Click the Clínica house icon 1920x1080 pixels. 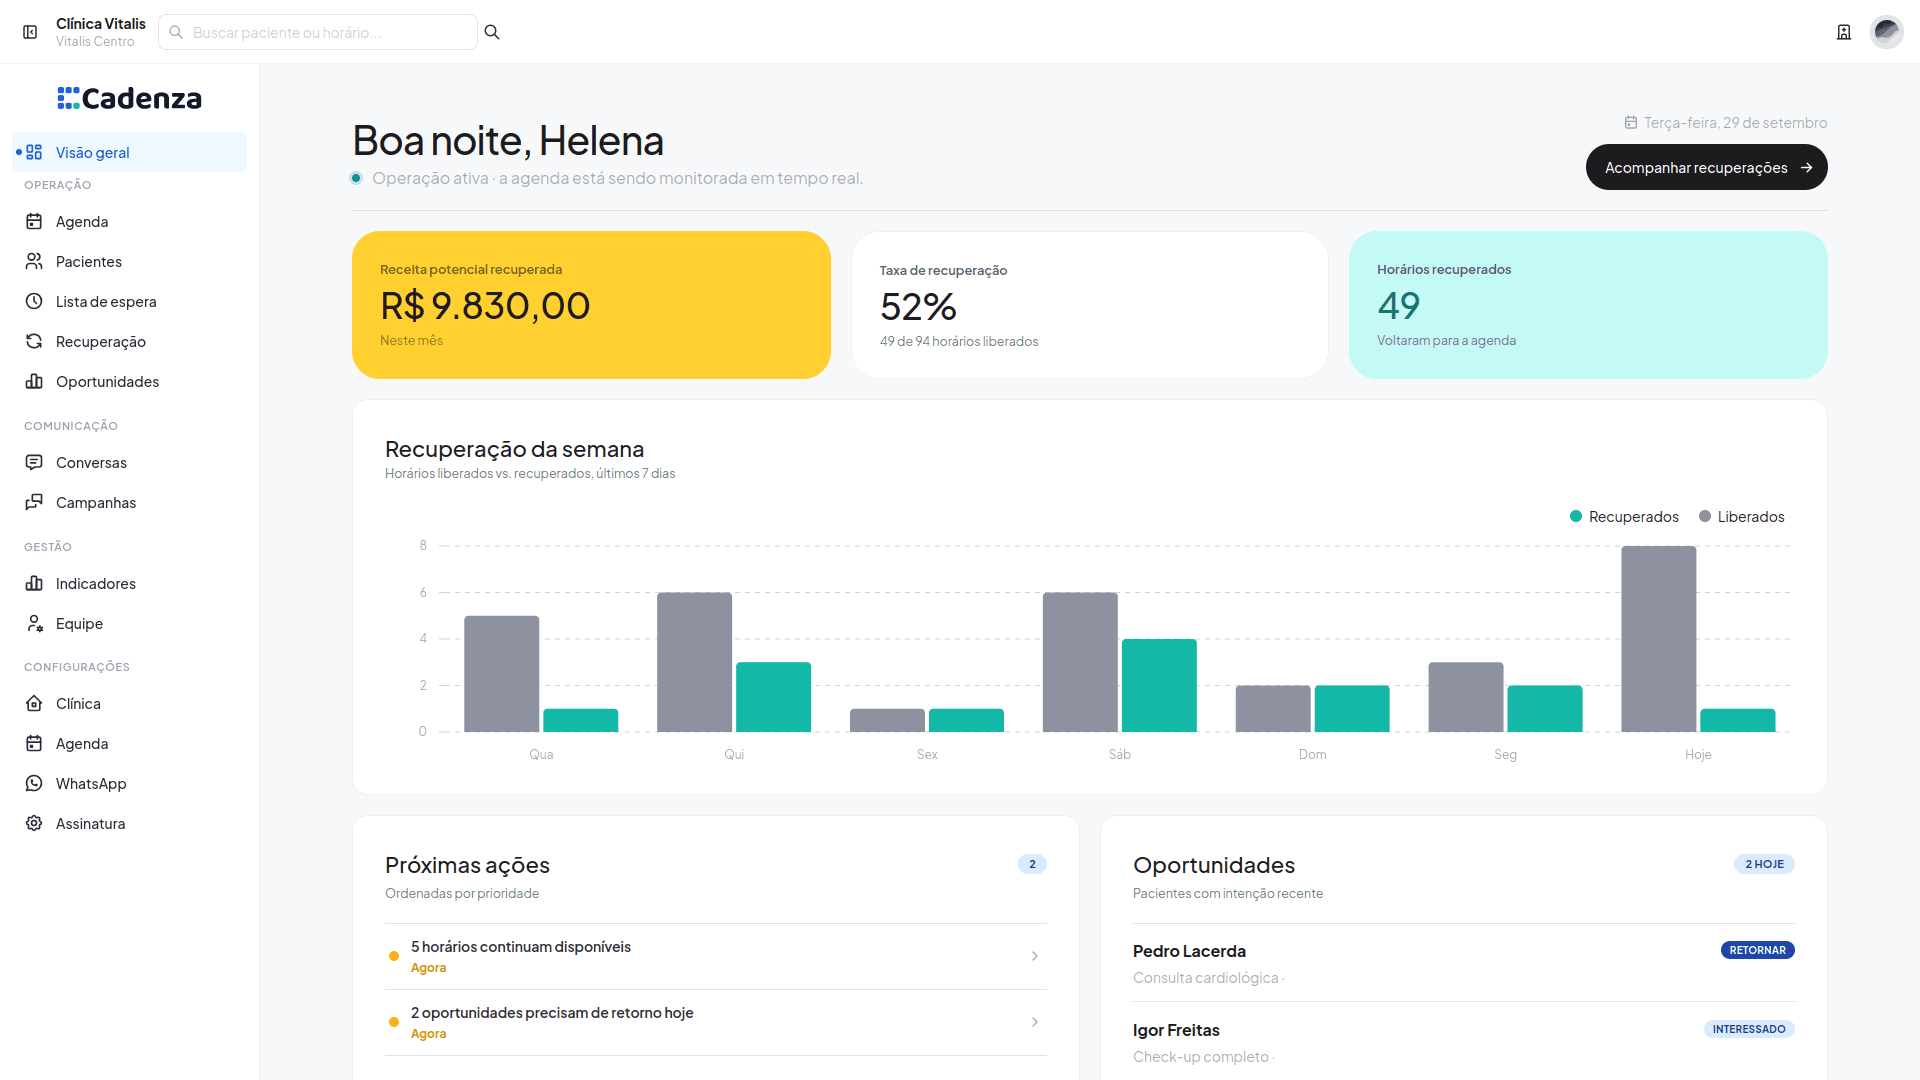pos(34,703)
